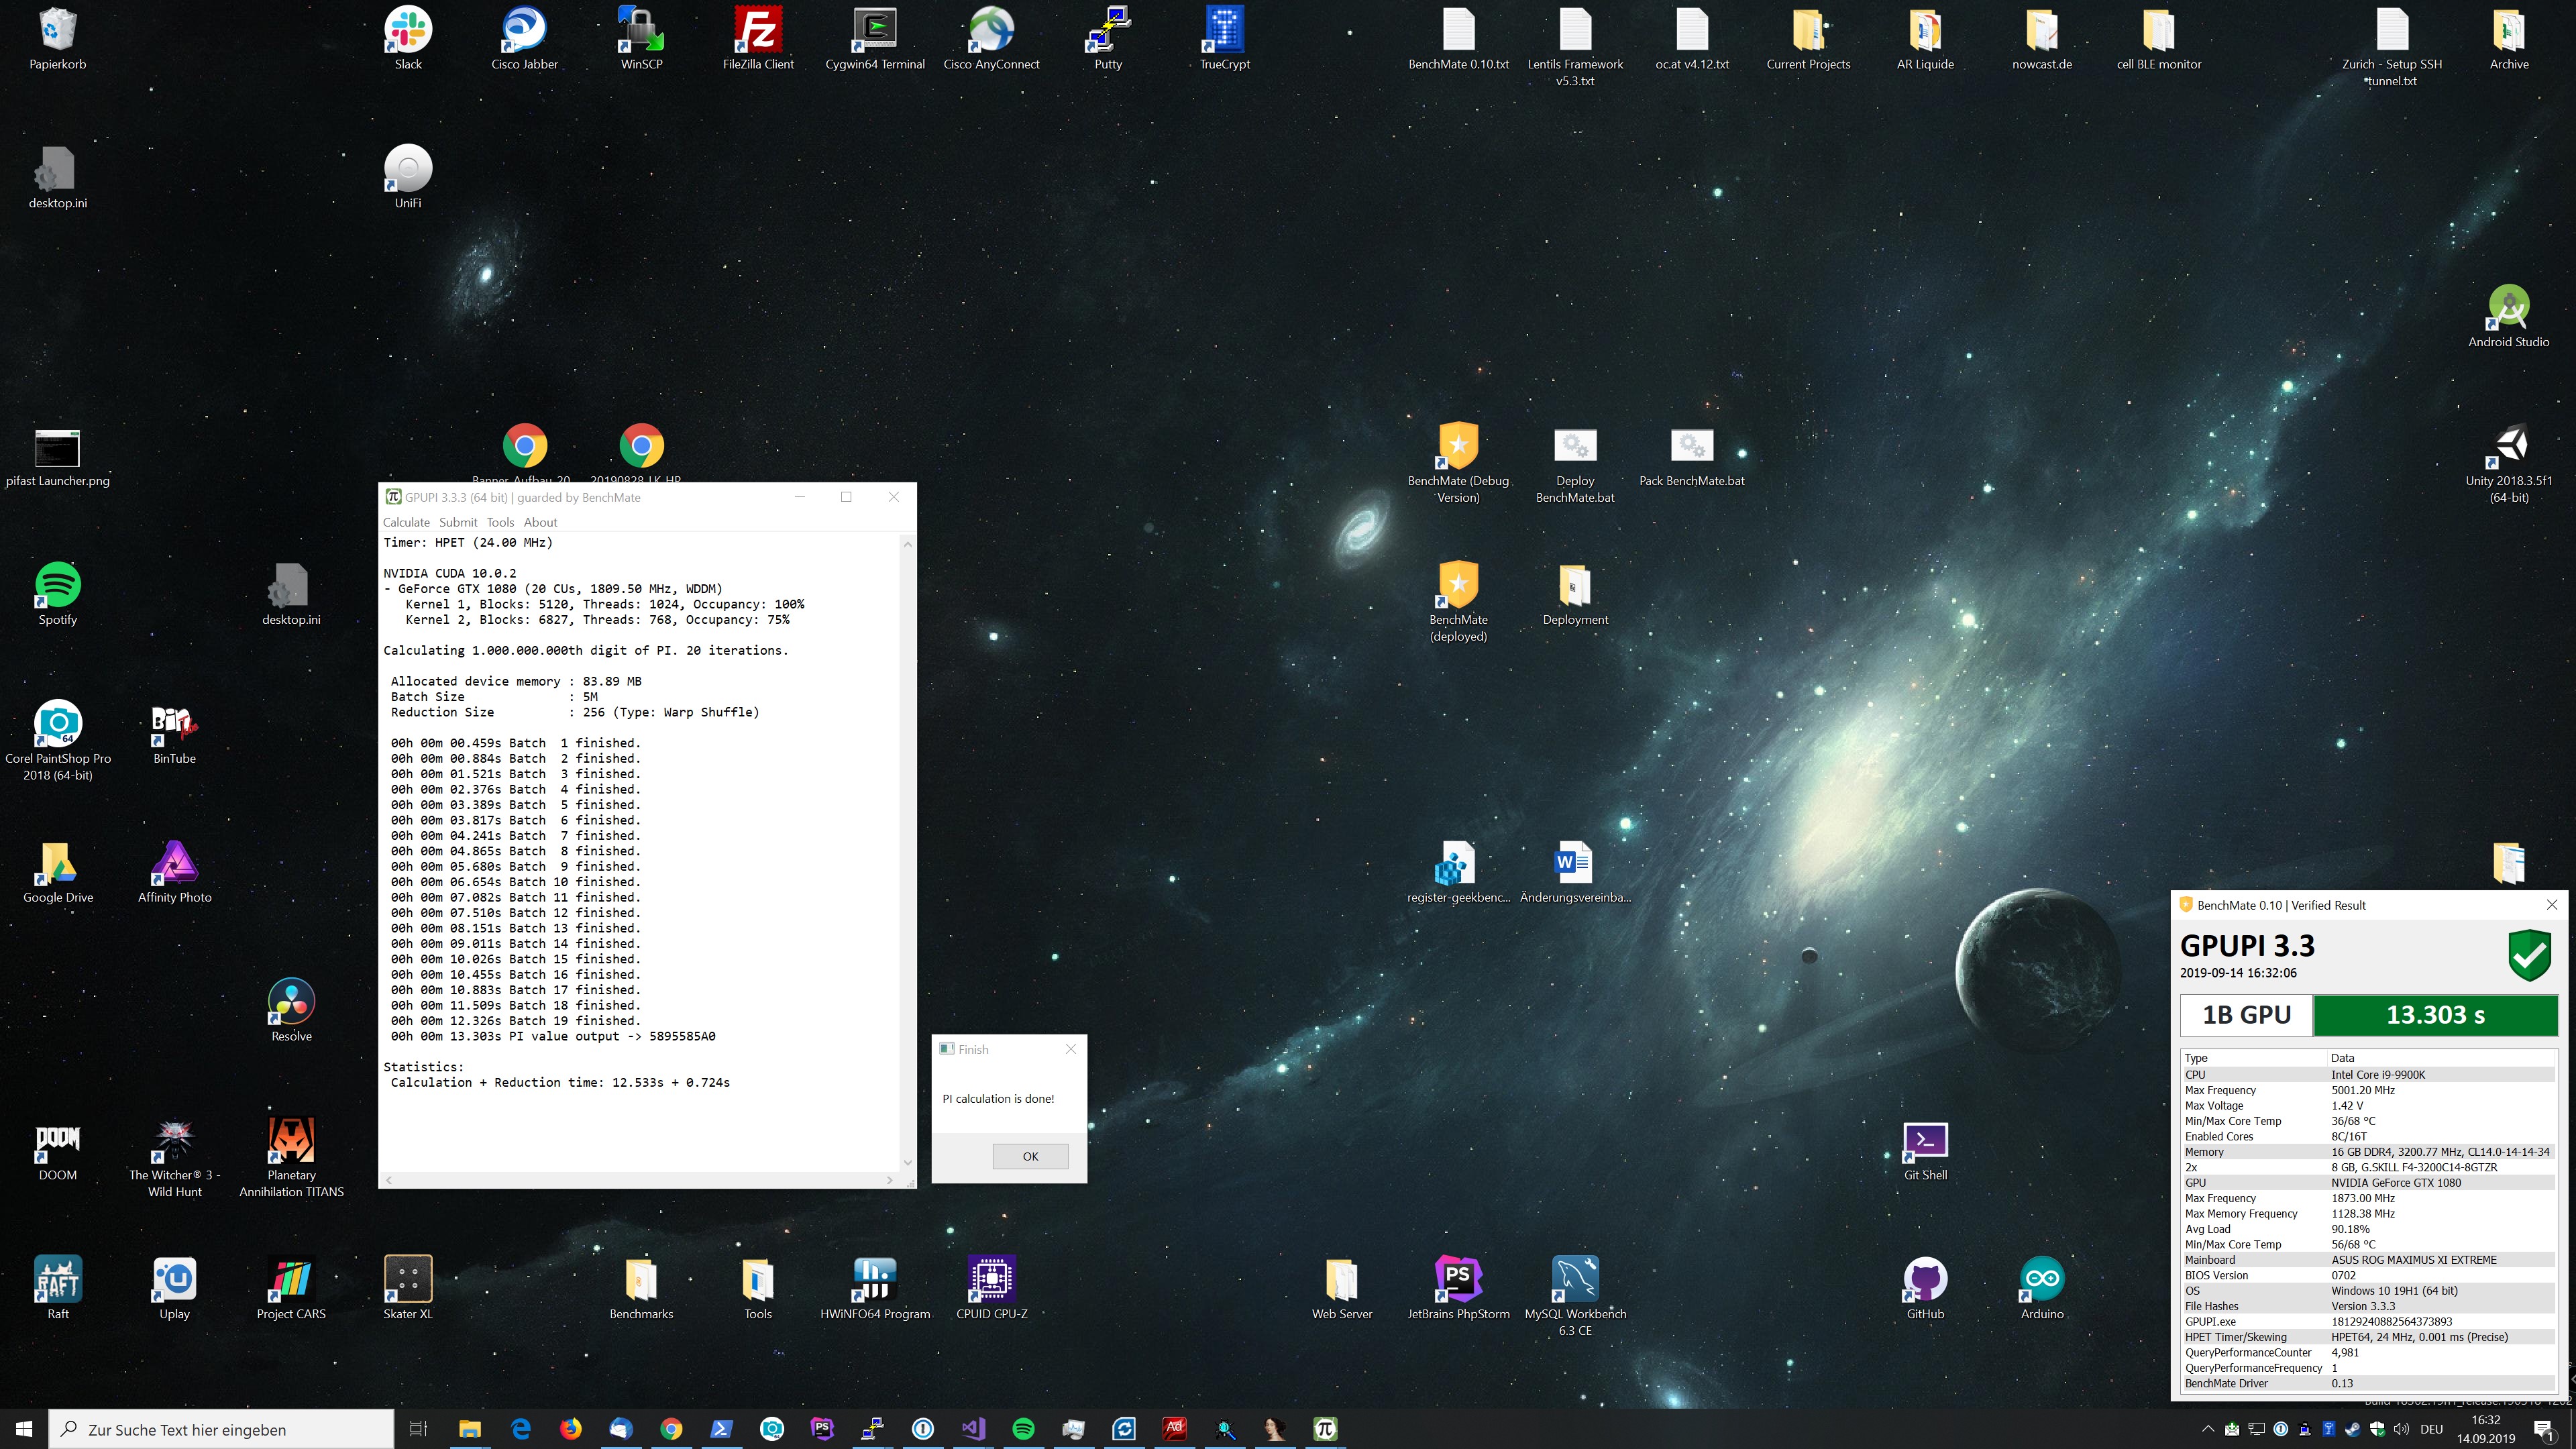Open the Submit menu in GPUPI
This screenshot has width=2576, height=1449.
458,522
